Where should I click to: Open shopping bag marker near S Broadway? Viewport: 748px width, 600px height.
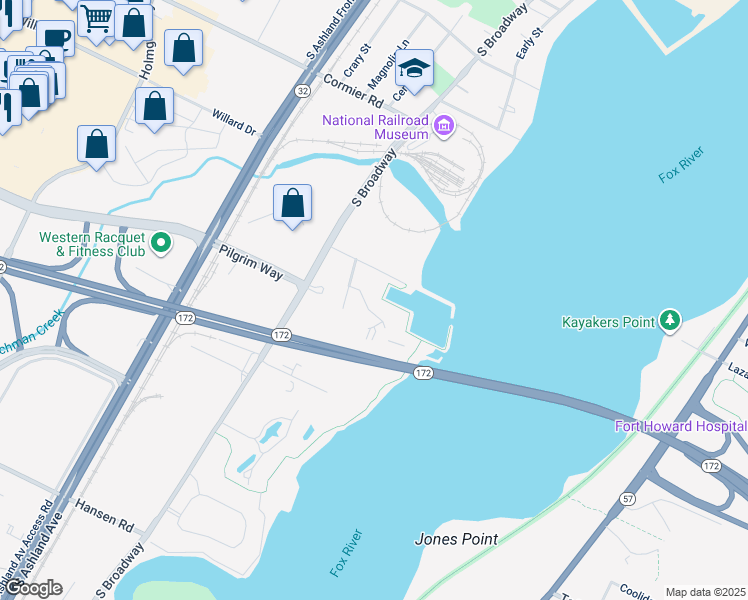292,206
